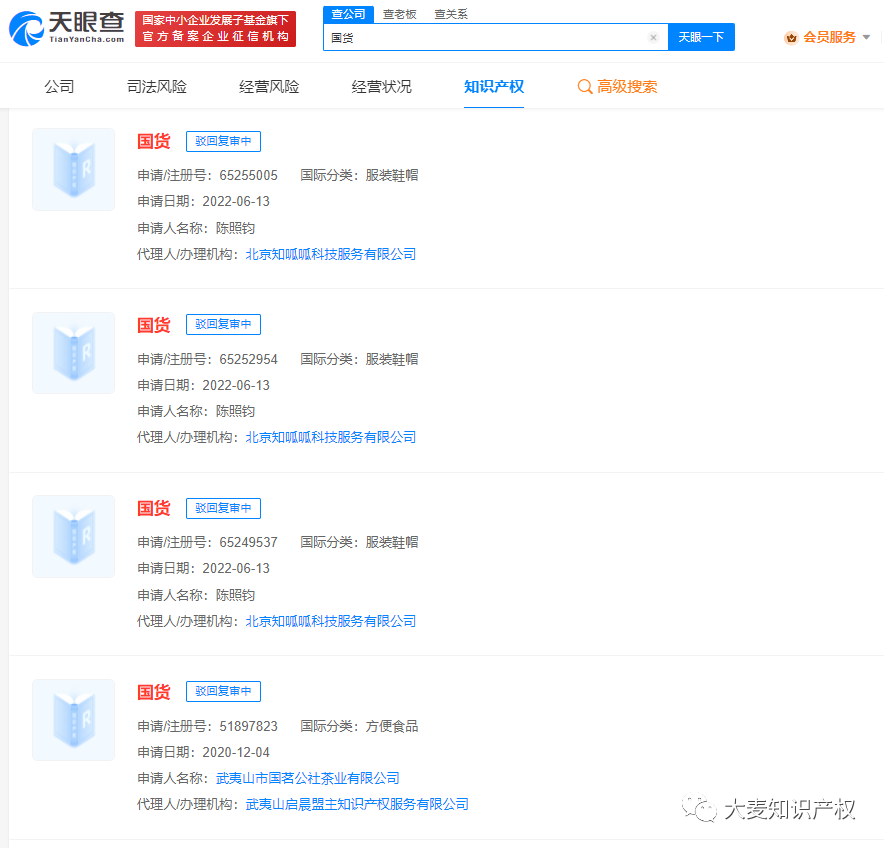
Task: Switch to the 经营风险 tab
Action: click(269, 86)
